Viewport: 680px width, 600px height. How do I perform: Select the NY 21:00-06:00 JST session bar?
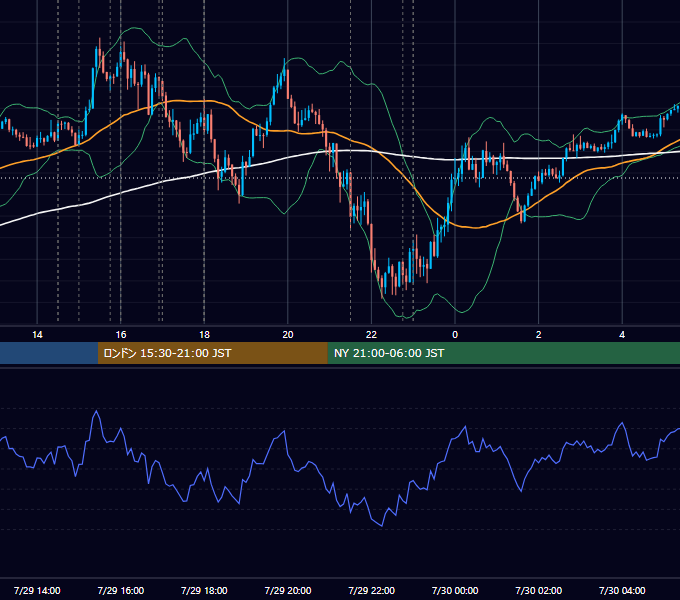coord(503,353)
